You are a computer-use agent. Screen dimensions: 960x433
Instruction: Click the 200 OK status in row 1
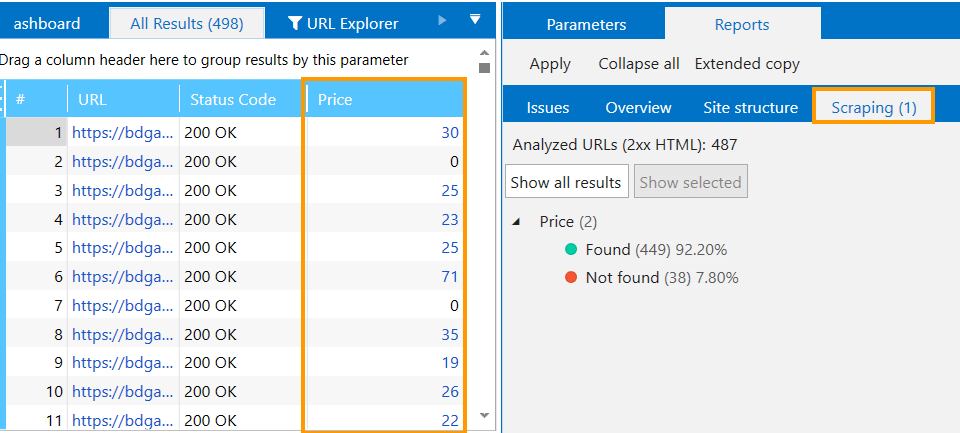210,133
